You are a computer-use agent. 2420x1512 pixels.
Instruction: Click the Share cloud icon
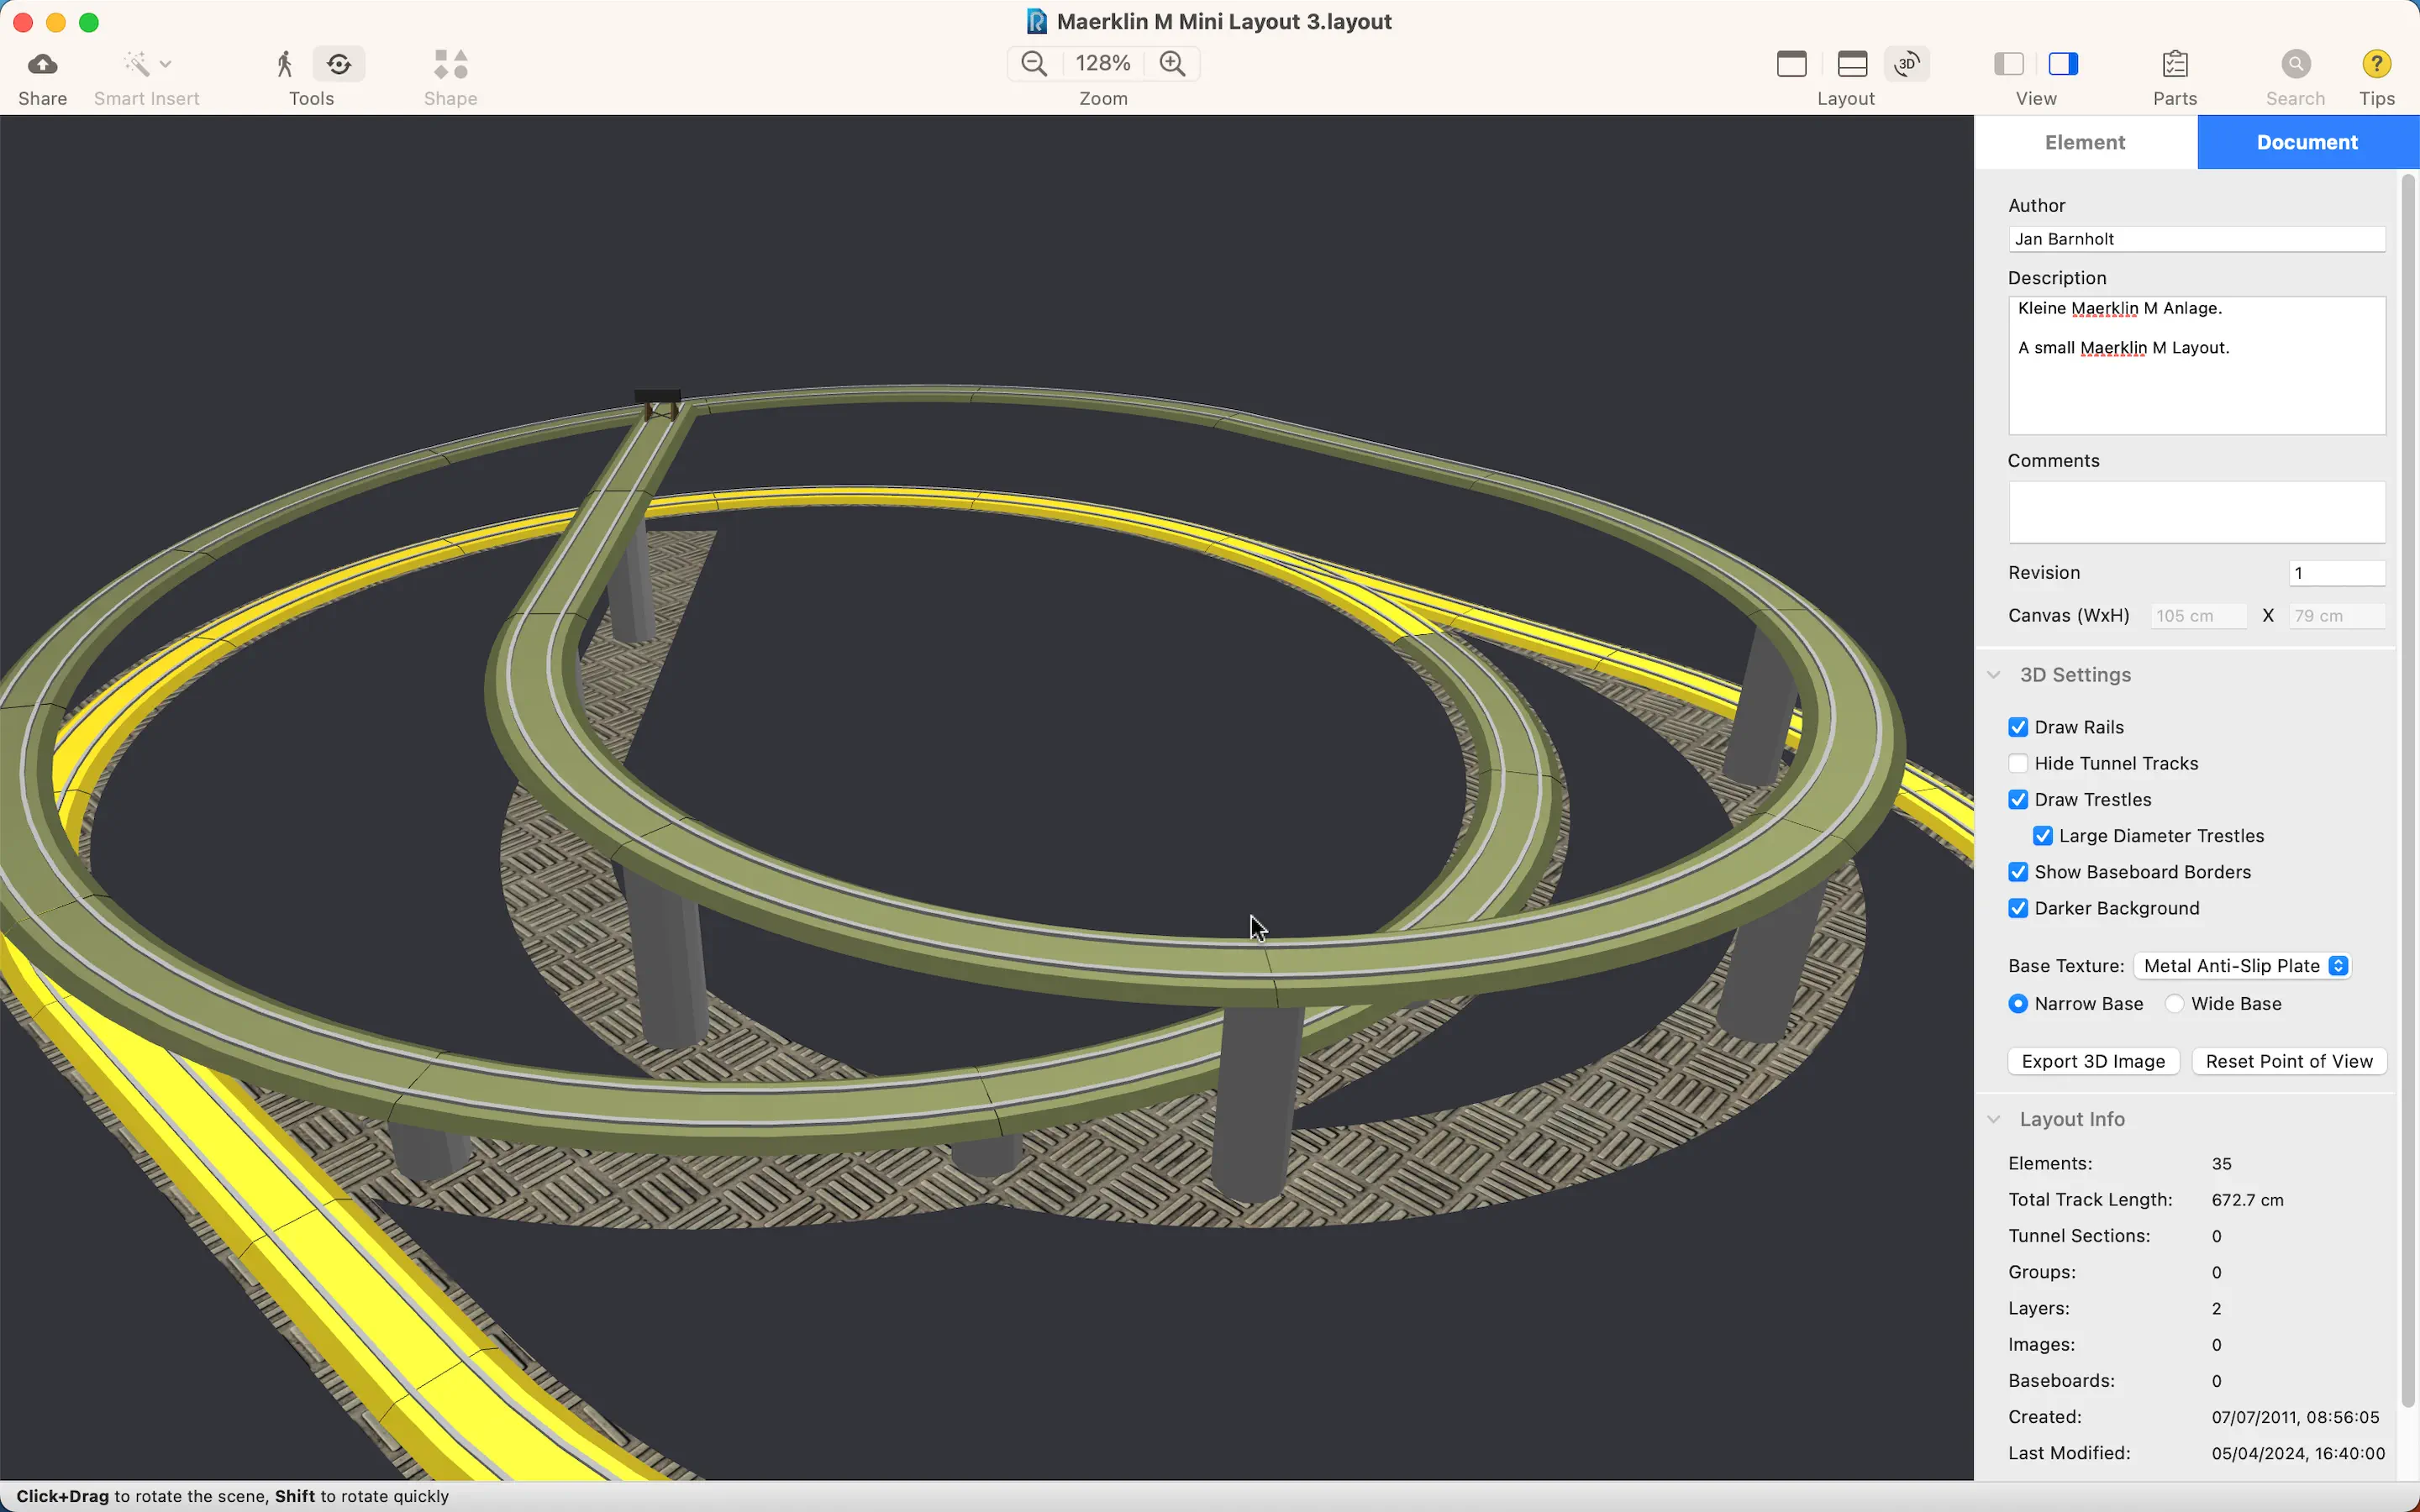pyautogui.click(x=42, y=64)
